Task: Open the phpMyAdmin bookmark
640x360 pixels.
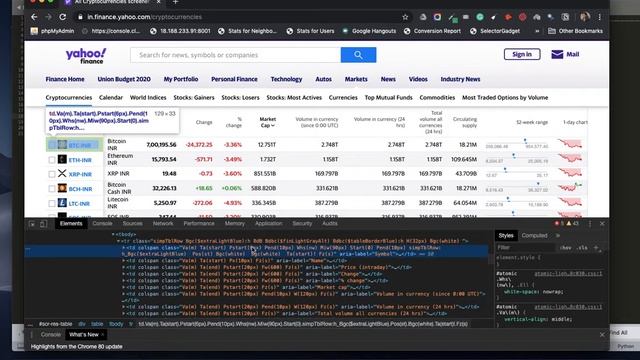Action: click(53, 31)
